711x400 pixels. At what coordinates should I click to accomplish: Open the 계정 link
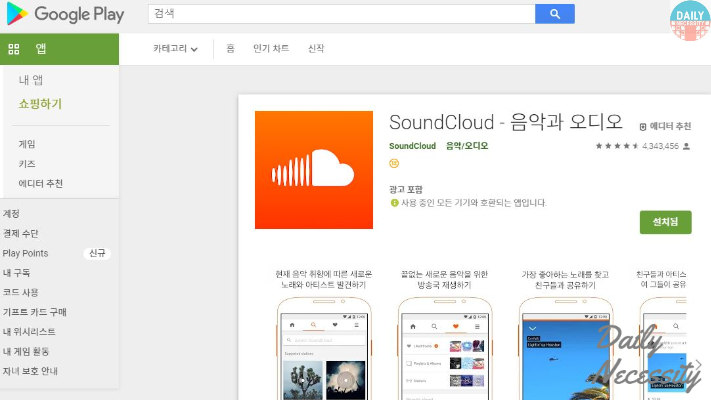point(11,214)
